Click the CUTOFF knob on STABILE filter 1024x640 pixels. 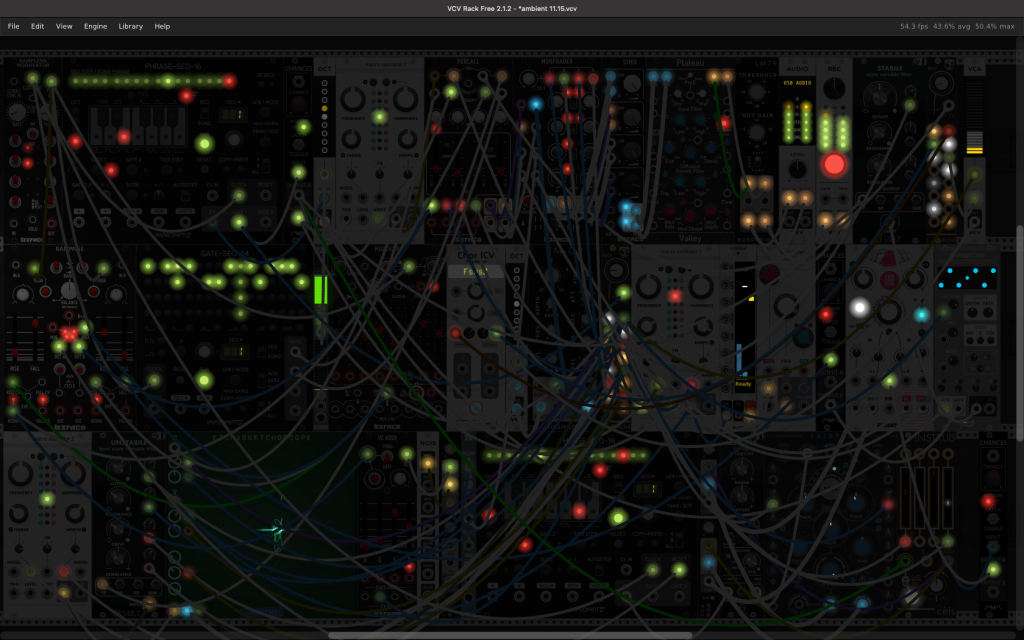(x=880, y=97)
